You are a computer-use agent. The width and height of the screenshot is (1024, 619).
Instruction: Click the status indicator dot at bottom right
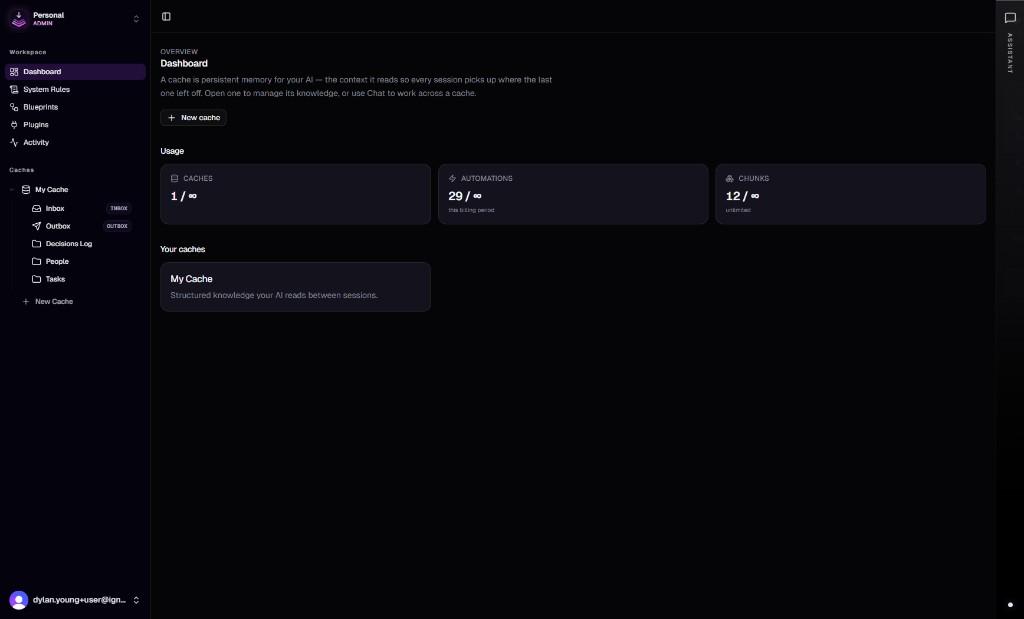point(1010,604)
